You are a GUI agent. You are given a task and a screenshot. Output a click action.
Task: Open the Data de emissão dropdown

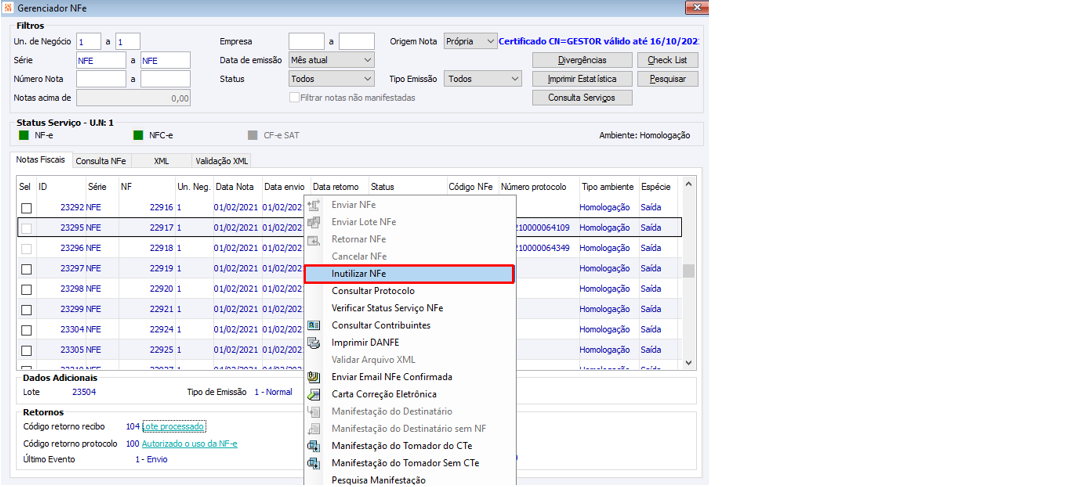pos(331,60)
